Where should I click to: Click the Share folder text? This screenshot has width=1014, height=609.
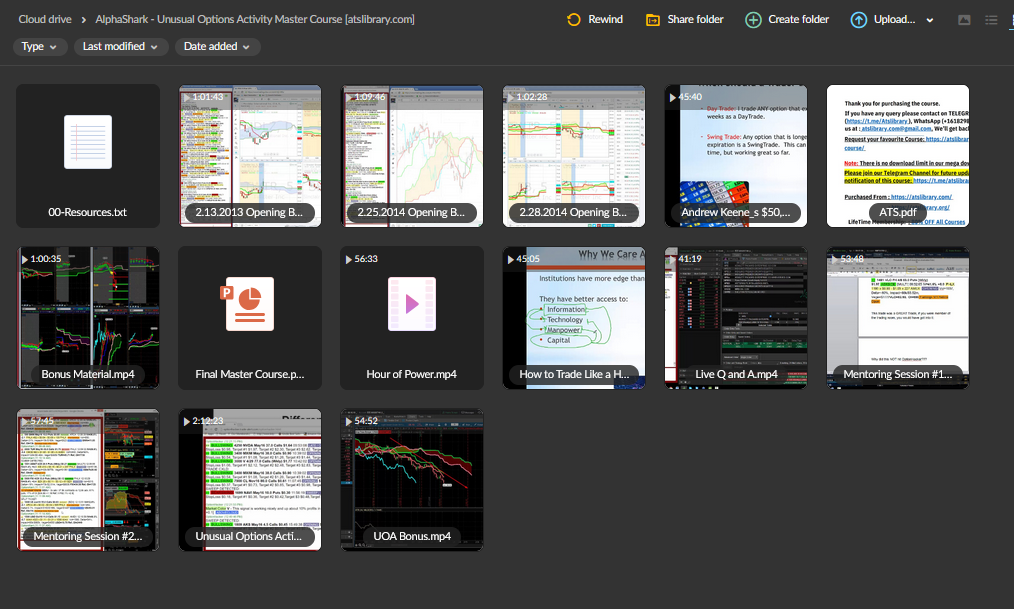[695, 19]
